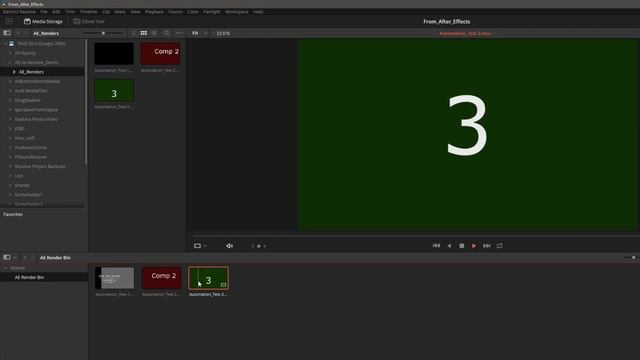The width and height of the screenshot is (640, 360).
Task: Expand the Resolve Project Backups folder
Action: [x=10, y=167]
